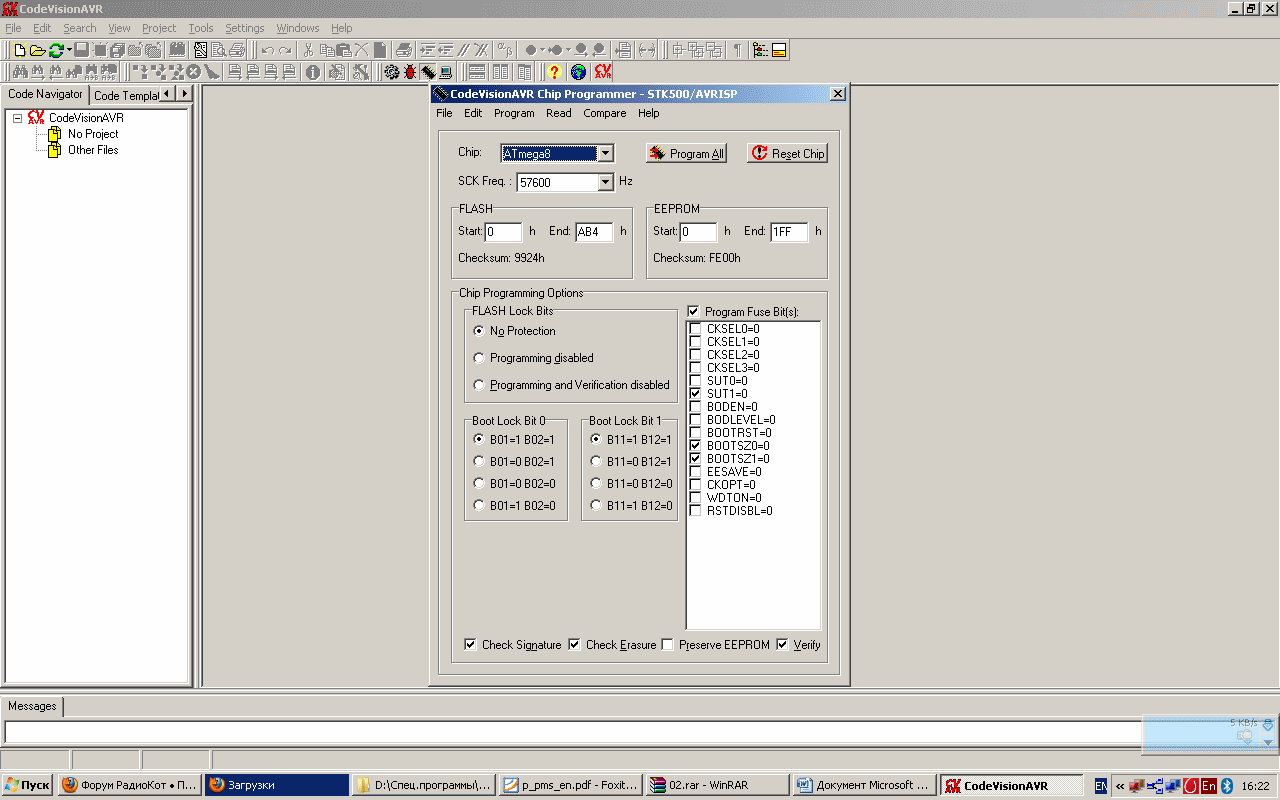Uncheck the BOOTSZ0=0 fuse bit

coord(695,446)
